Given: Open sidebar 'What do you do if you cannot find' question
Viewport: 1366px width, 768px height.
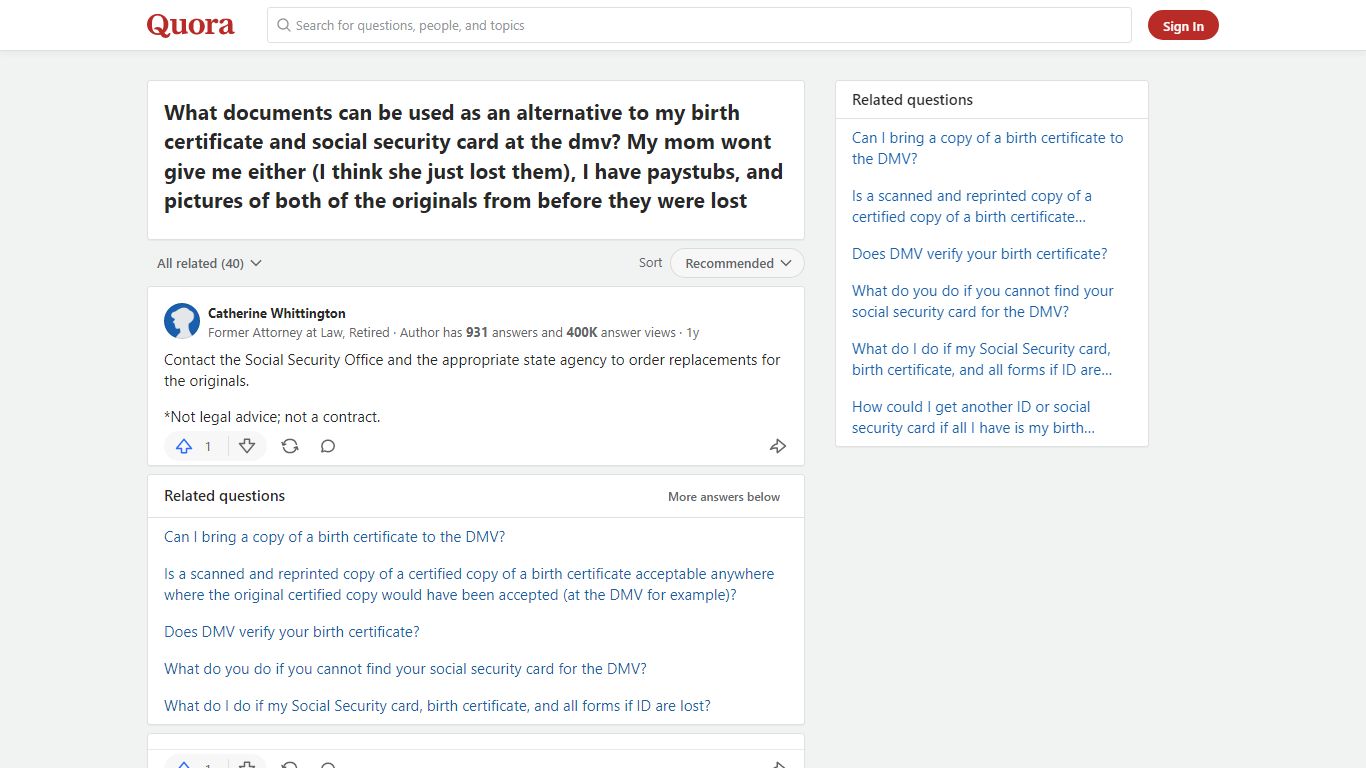Looking at the screenshot, I should [983, 301].
